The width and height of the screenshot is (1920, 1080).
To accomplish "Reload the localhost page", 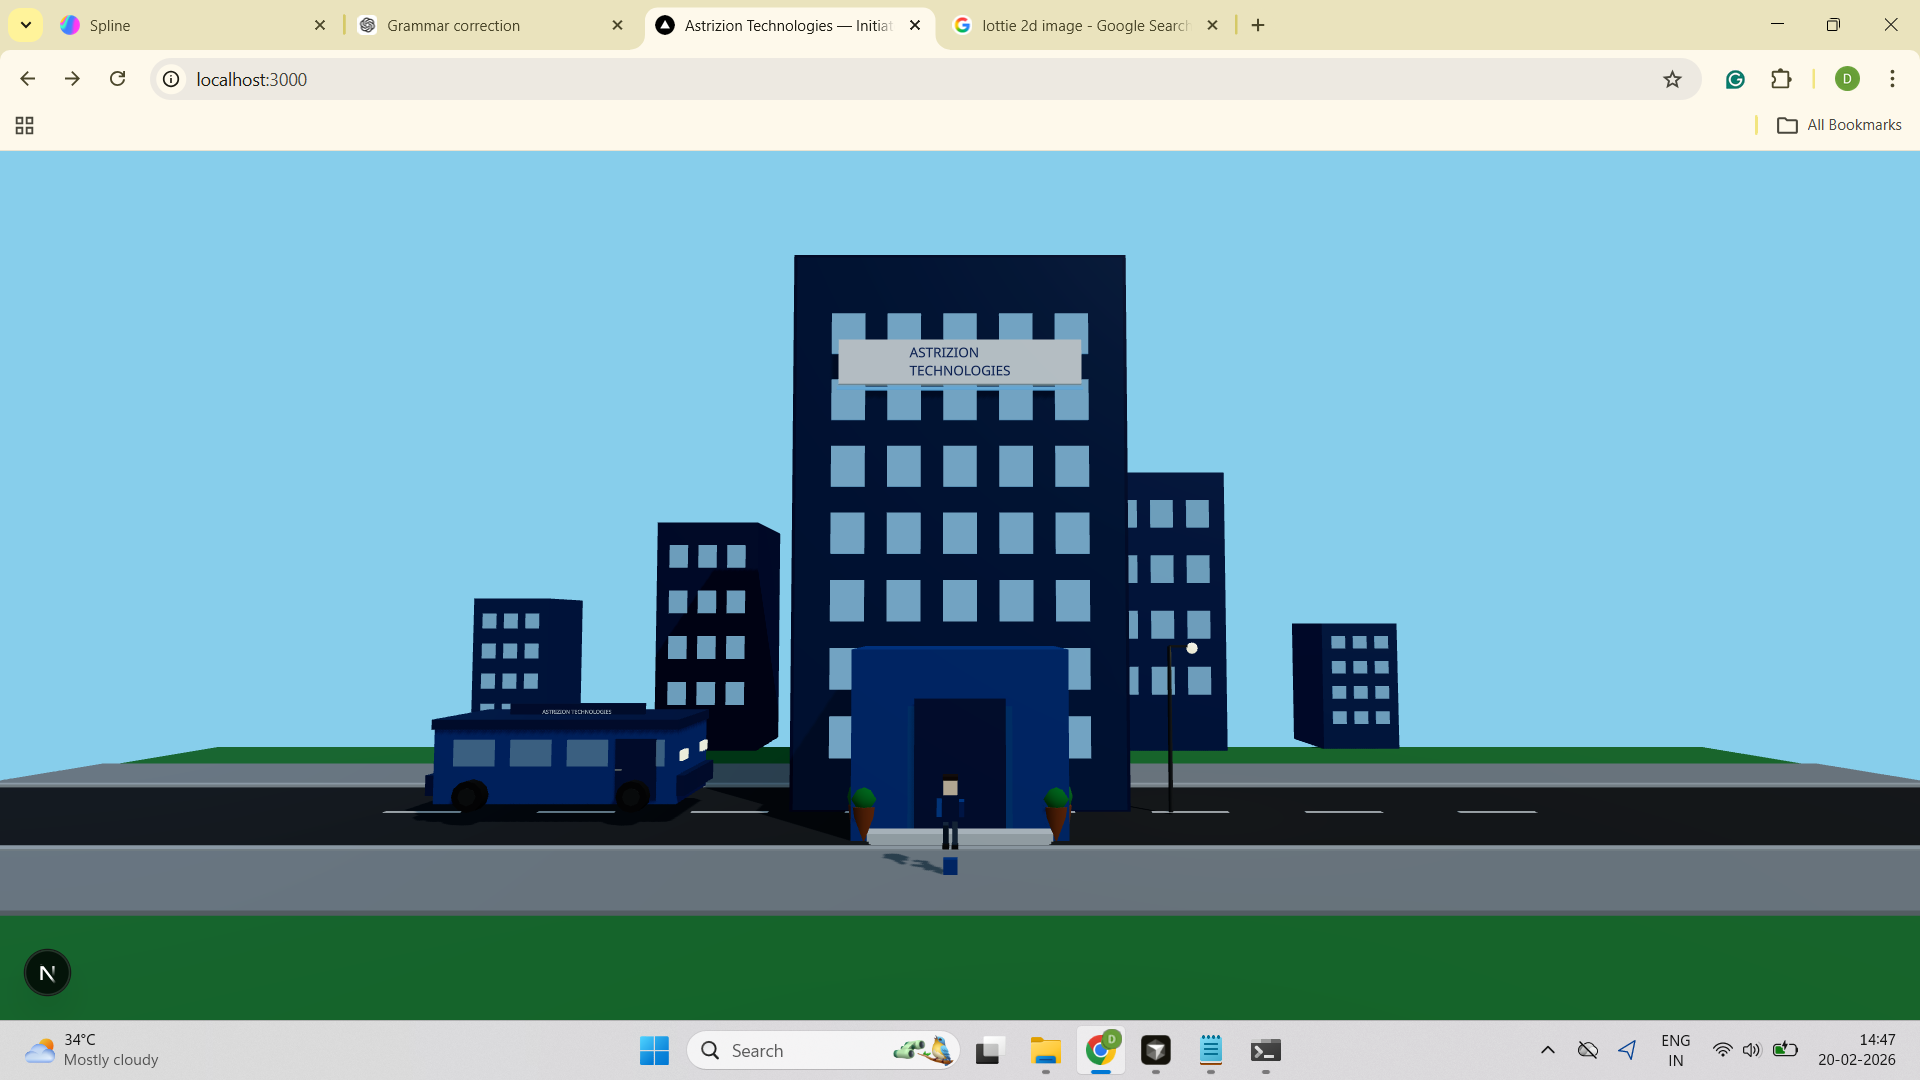I will point(117,79).
